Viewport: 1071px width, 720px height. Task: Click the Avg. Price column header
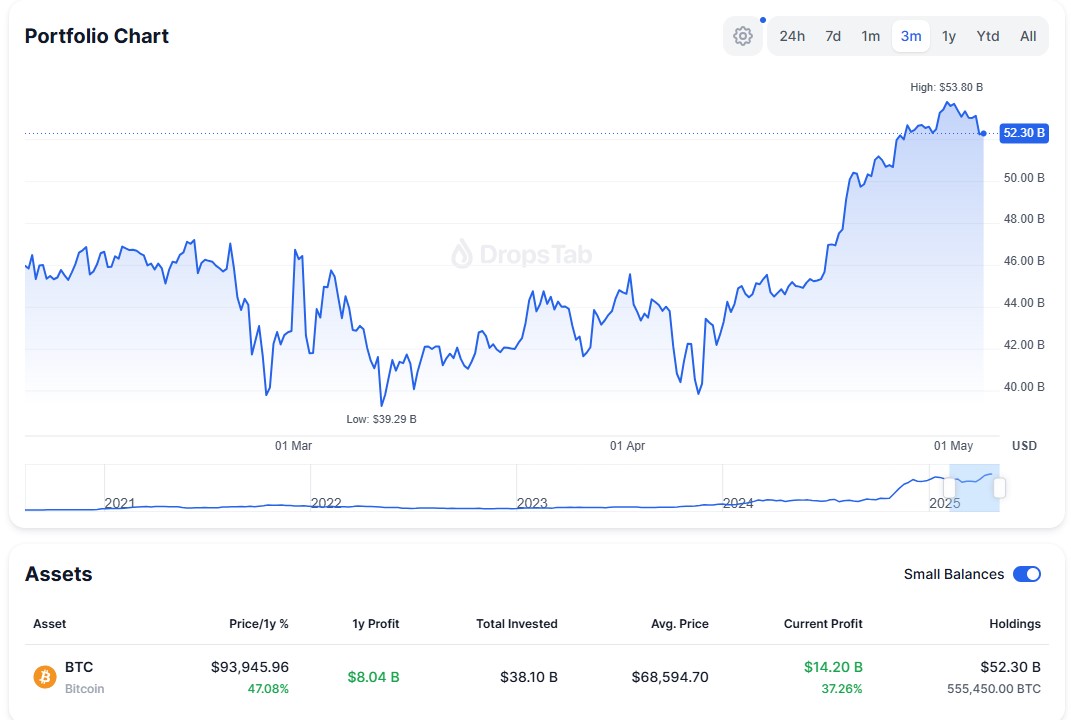tap(679, 623)
